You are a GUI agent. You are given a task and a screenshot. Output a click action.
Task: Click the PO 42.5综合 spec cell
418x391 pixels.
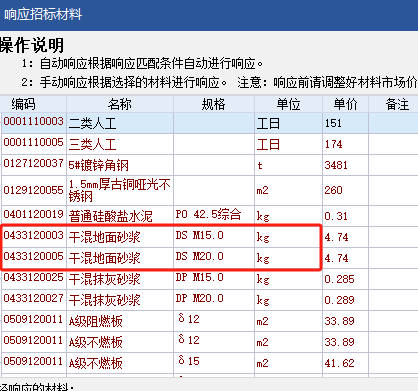point(214,216)
